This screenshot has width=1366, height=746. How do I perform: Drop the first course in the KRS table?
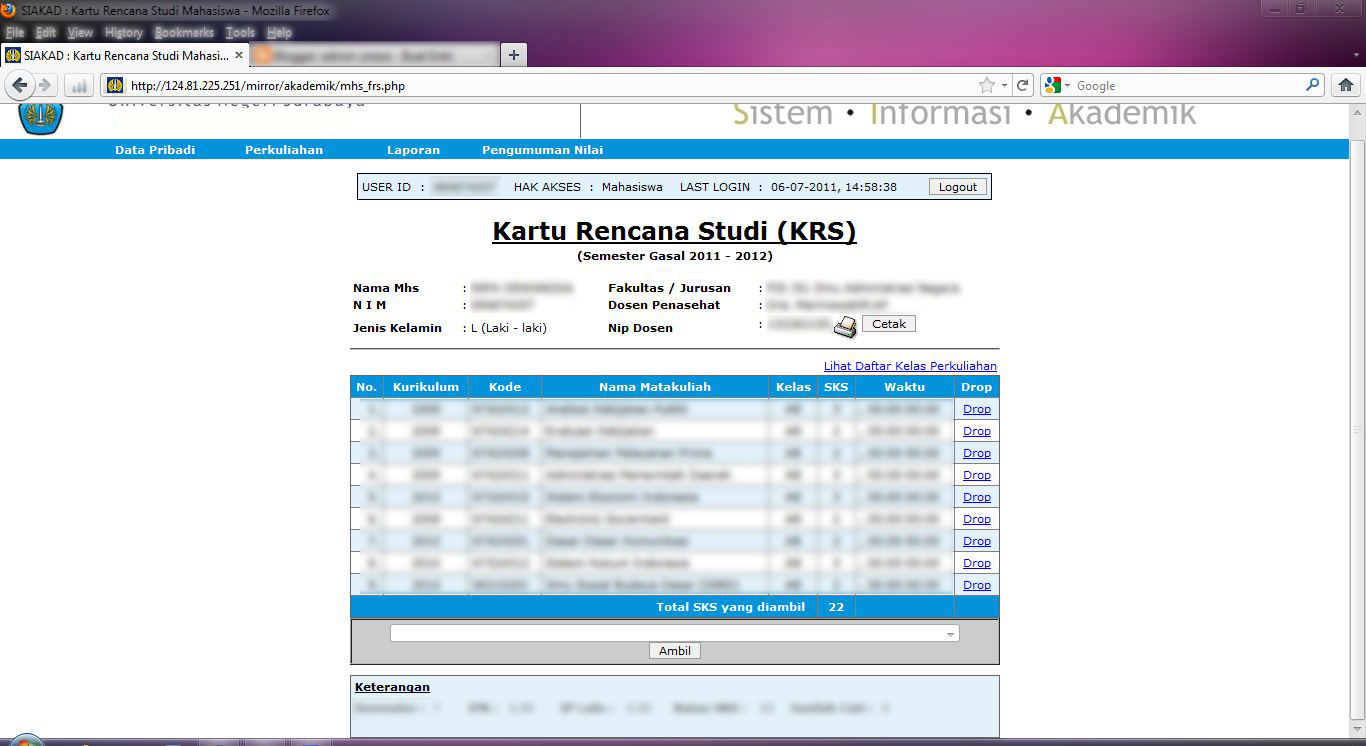click(976, 409)
